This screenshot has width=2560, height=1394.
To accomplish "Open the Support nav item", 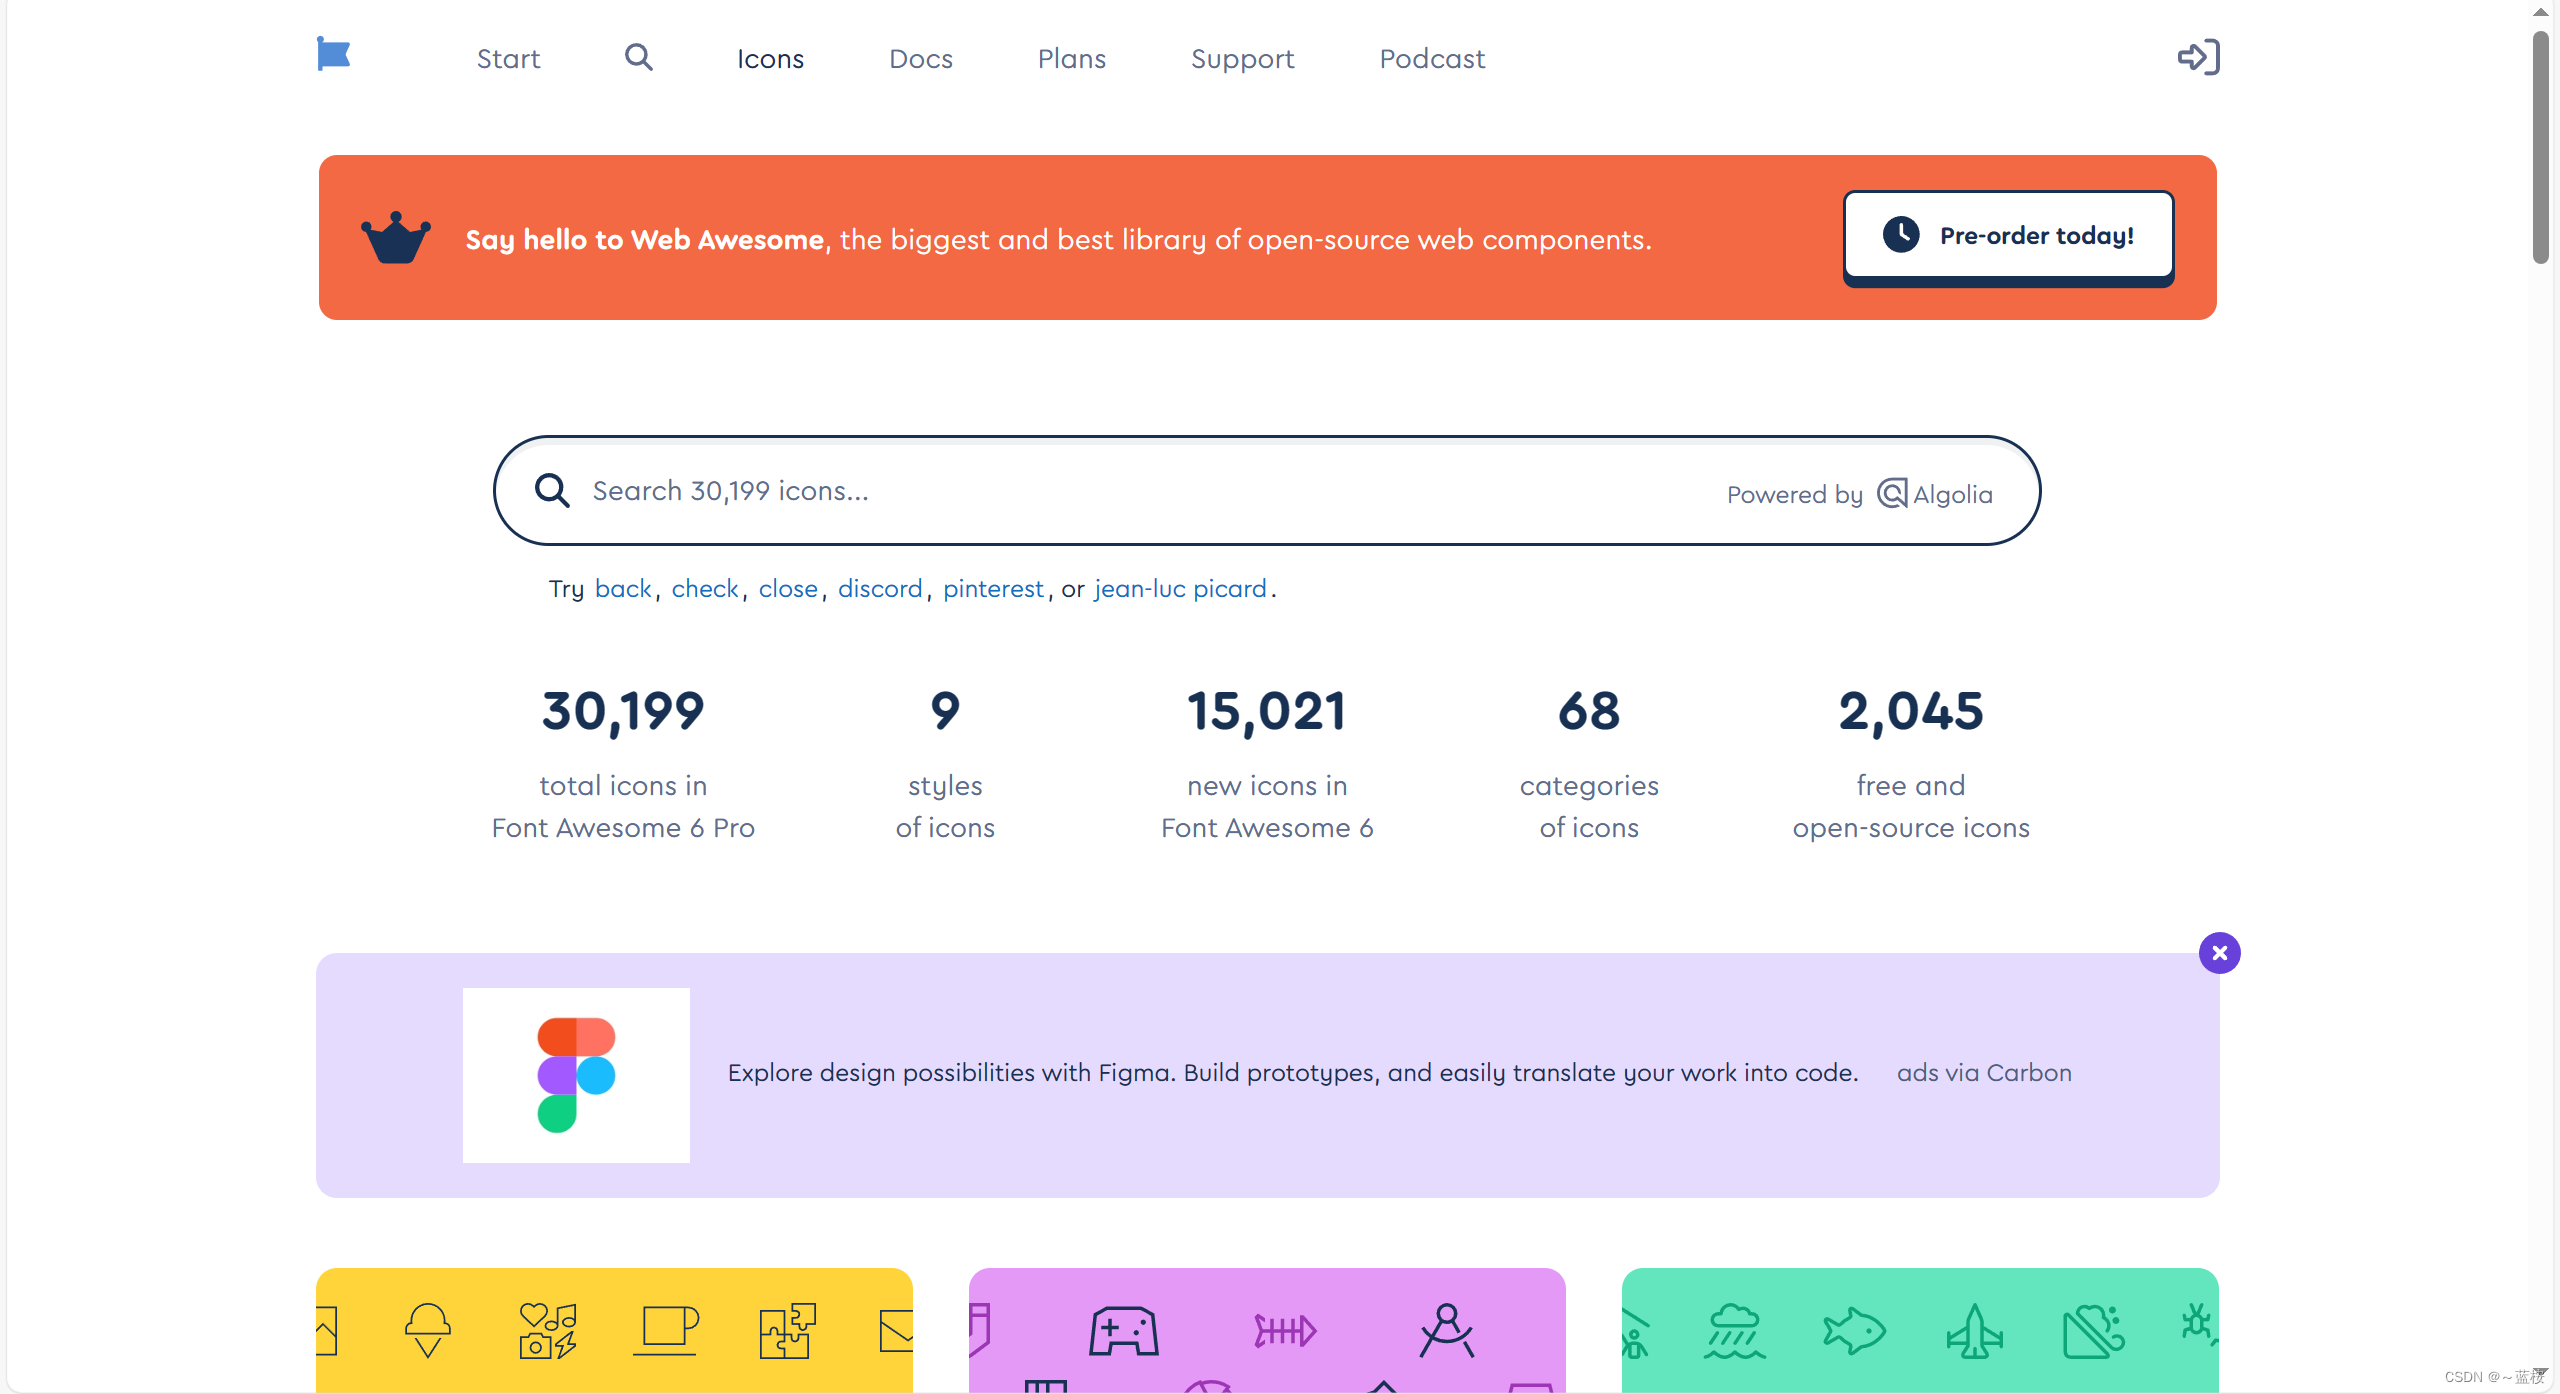I will tap(1243, 59).
